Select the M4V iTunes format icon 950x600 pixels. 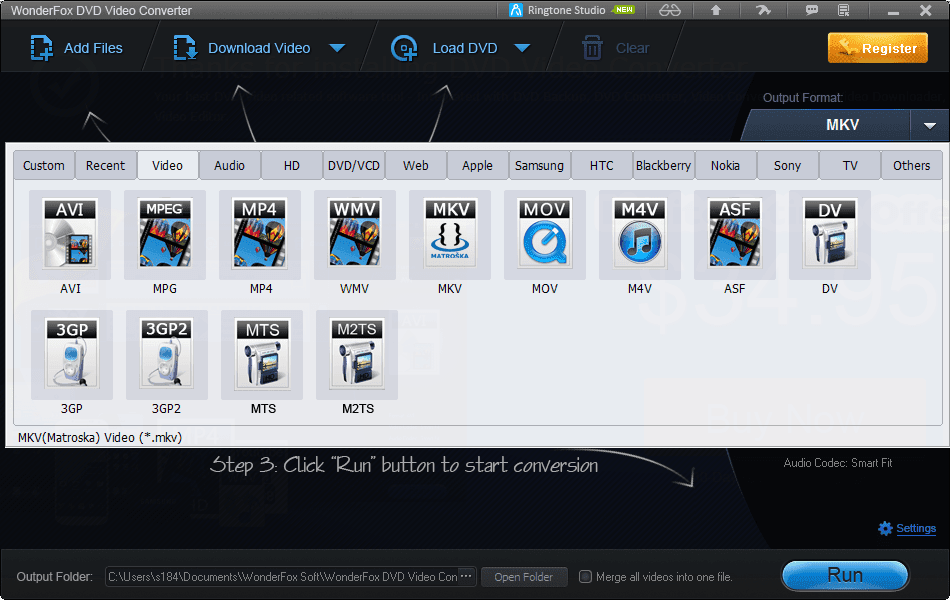[x=640, y=235]
